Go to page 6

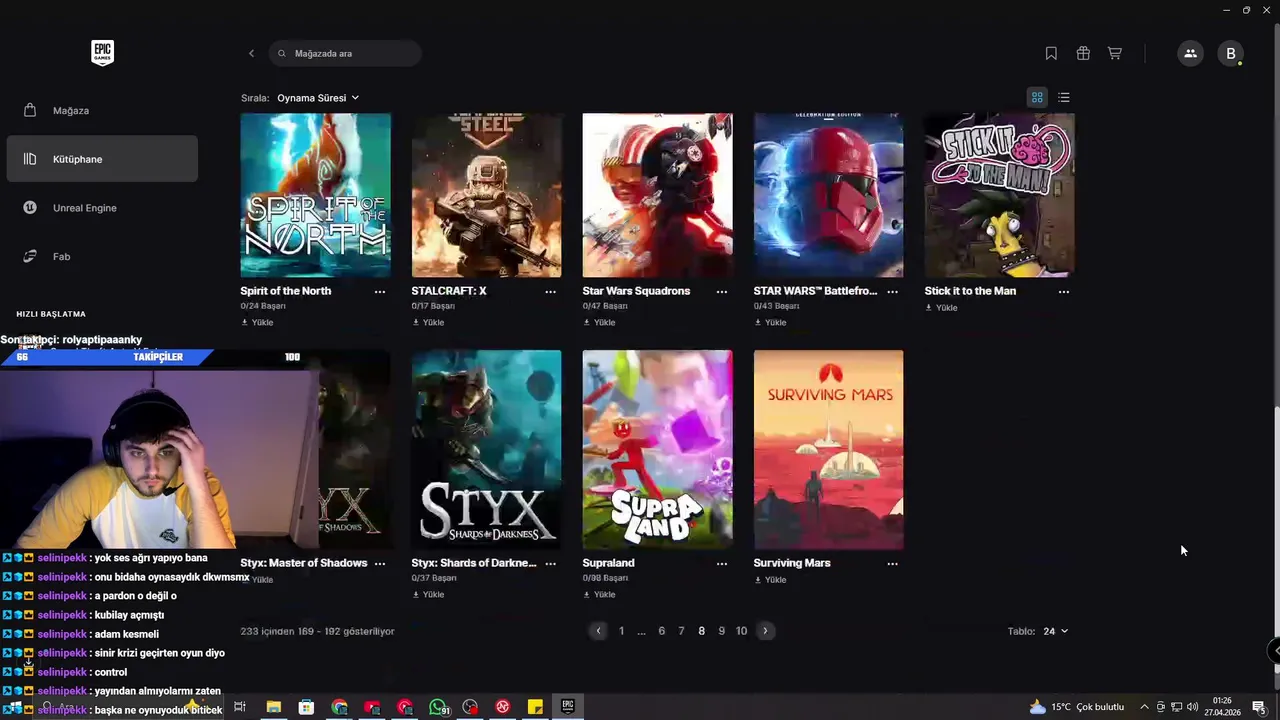coord(661,631)
